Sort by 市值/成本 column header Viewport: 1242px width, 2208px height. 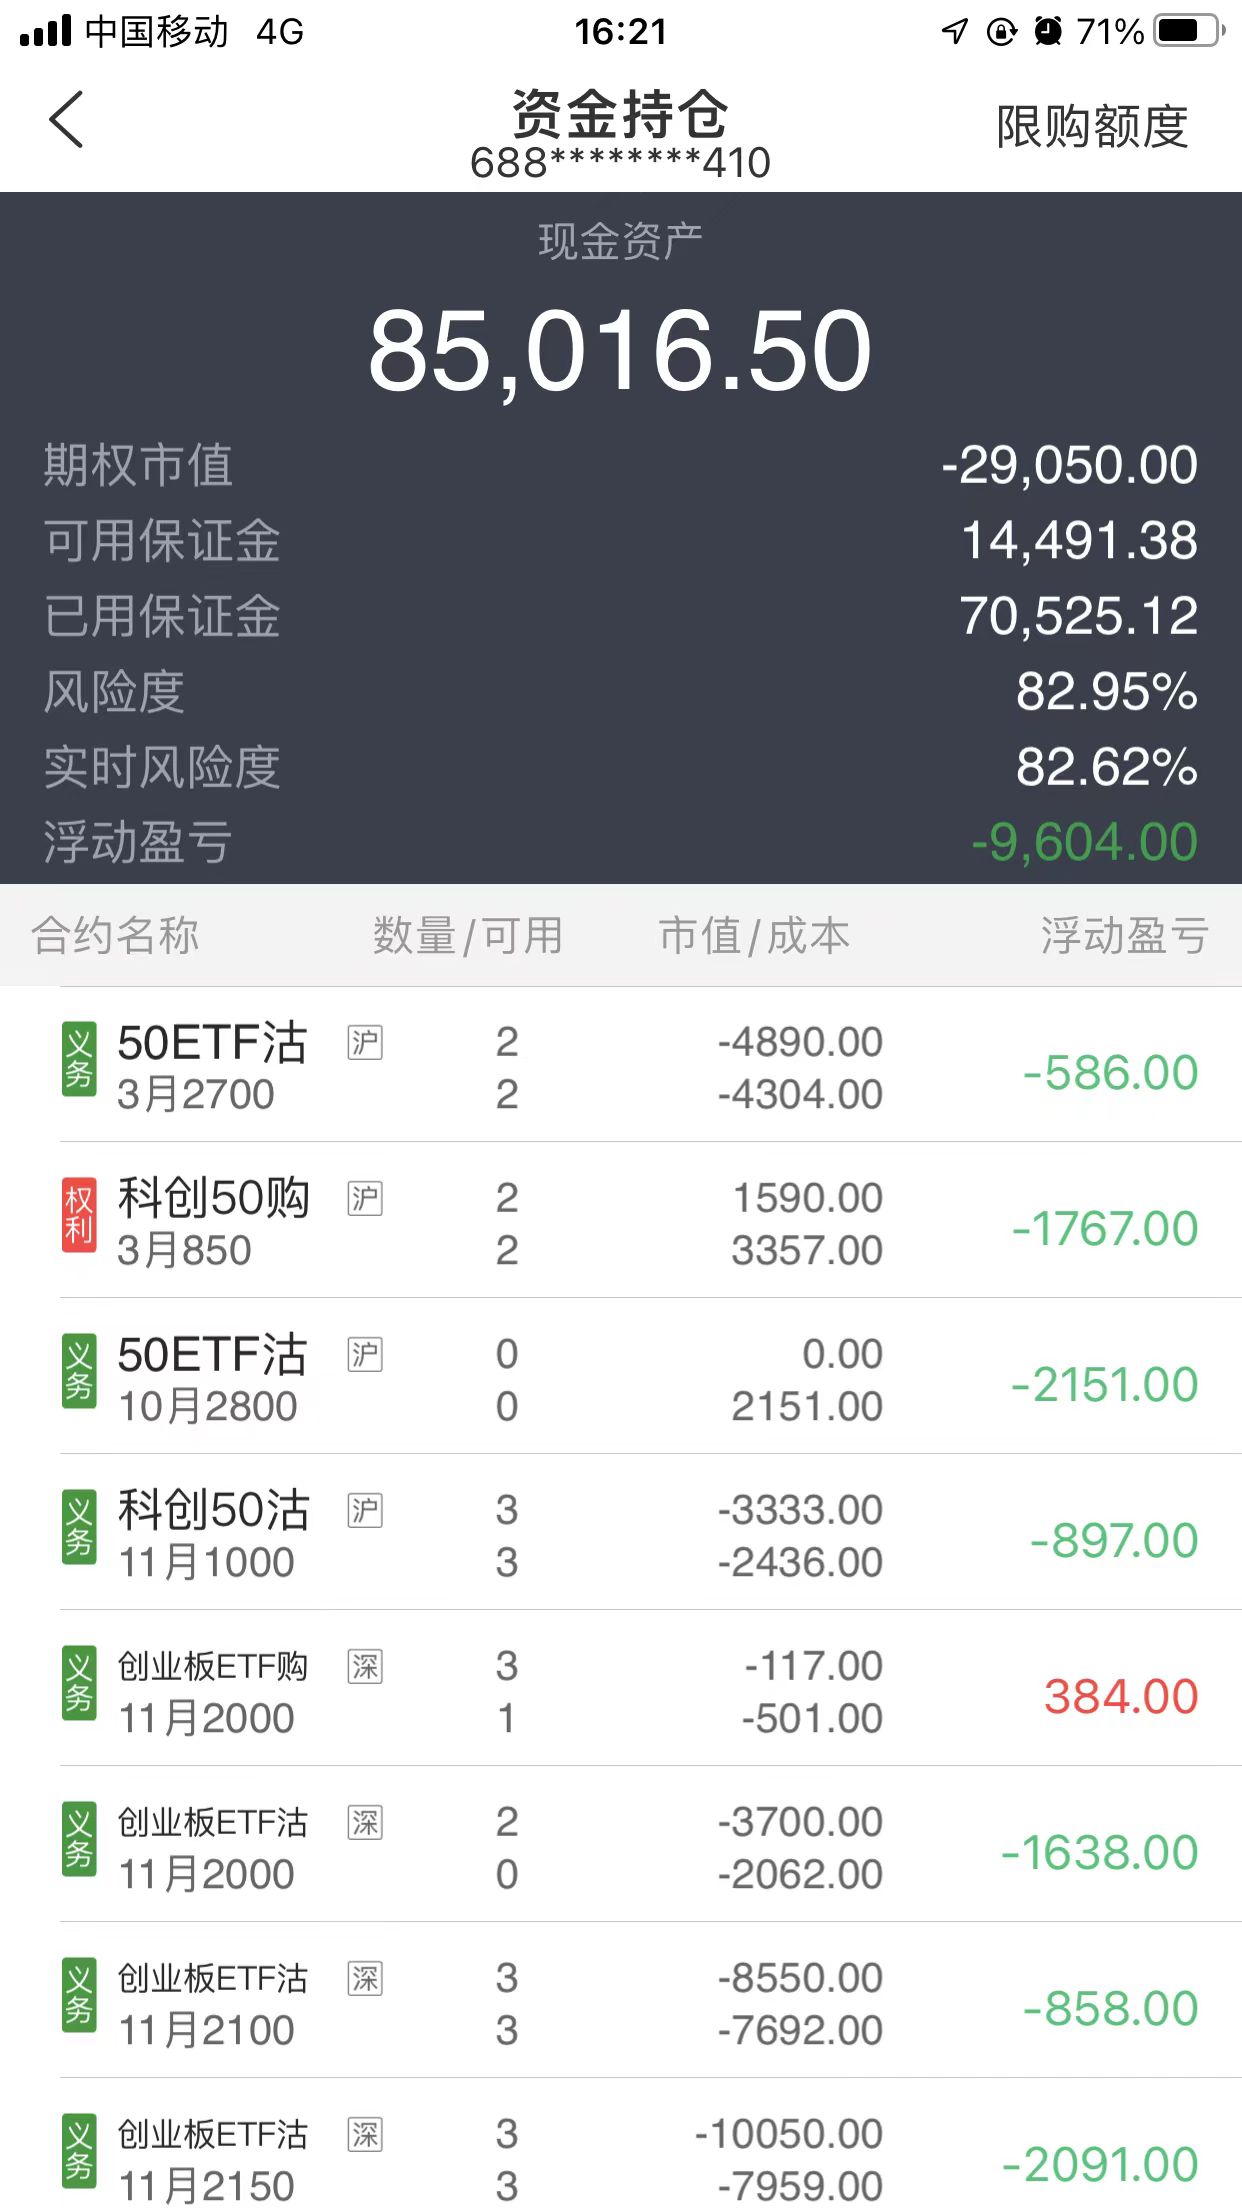(x=754, y=936)
